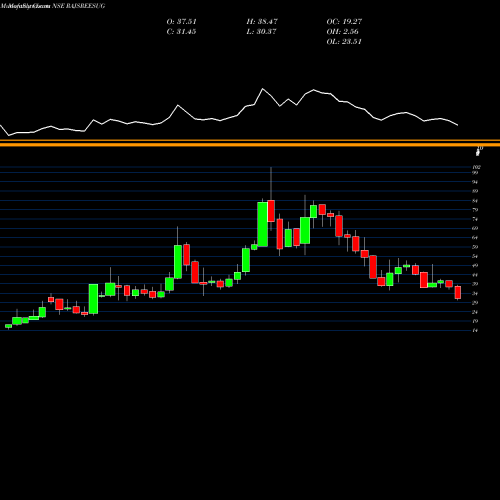Image resolution: width=500 pixels, height=500 pixels.
Task: Click the close value C: 31.45
Action: point(181,32)
